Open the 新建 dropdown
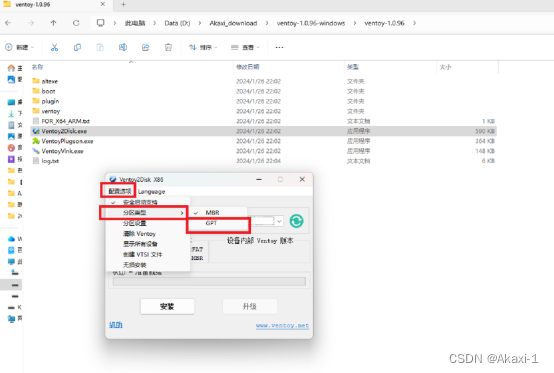Screen dimensions: 554x373 coord(19,47)
